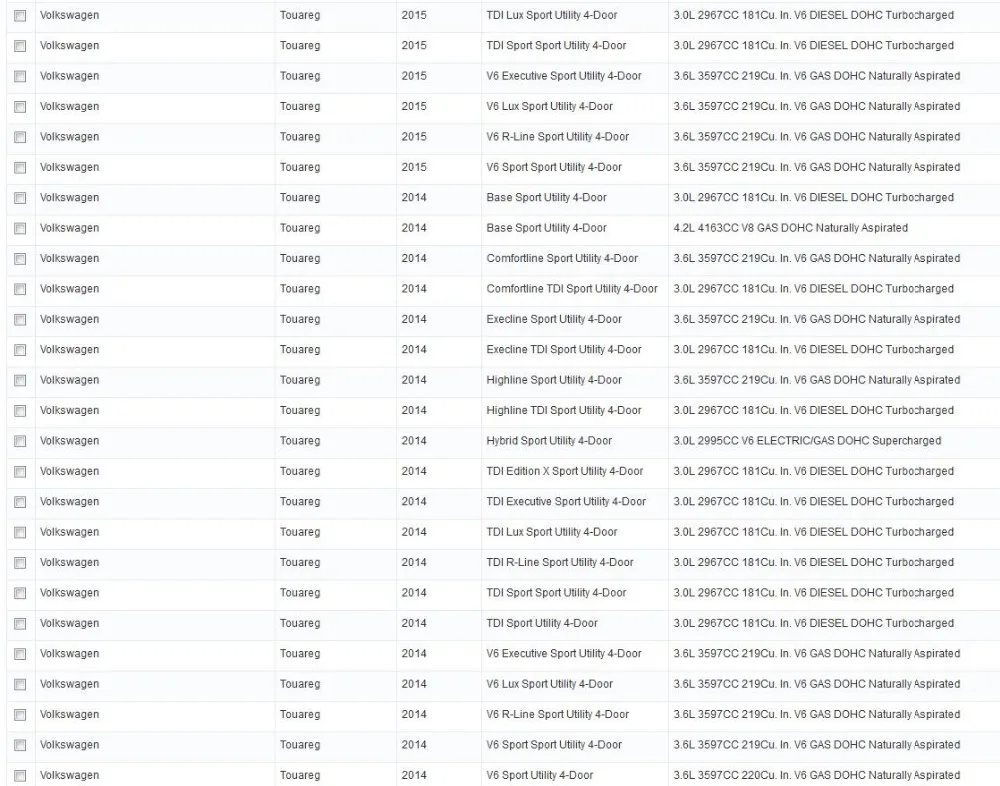Screen dimensions: 1000x786
Task: Click 'Comfortline TDI Sport Utility 4-Door' cell
Action: (571, 289)
